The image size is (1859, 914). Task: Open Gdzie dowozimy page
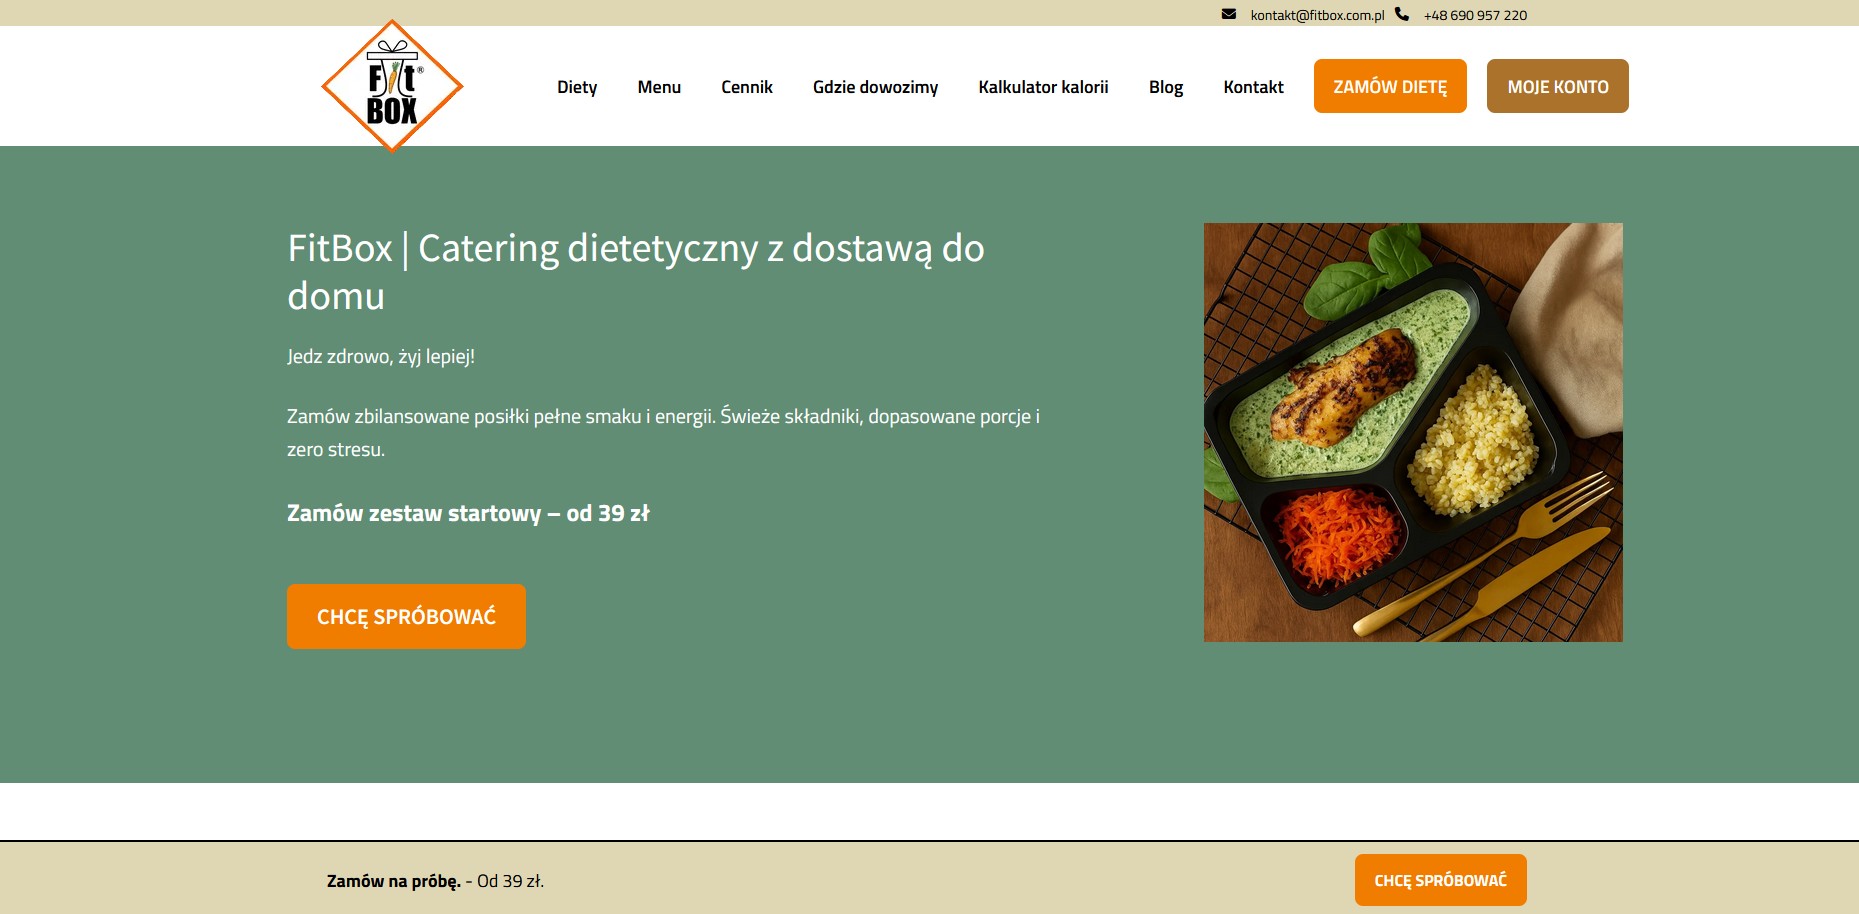click(875, 87)
